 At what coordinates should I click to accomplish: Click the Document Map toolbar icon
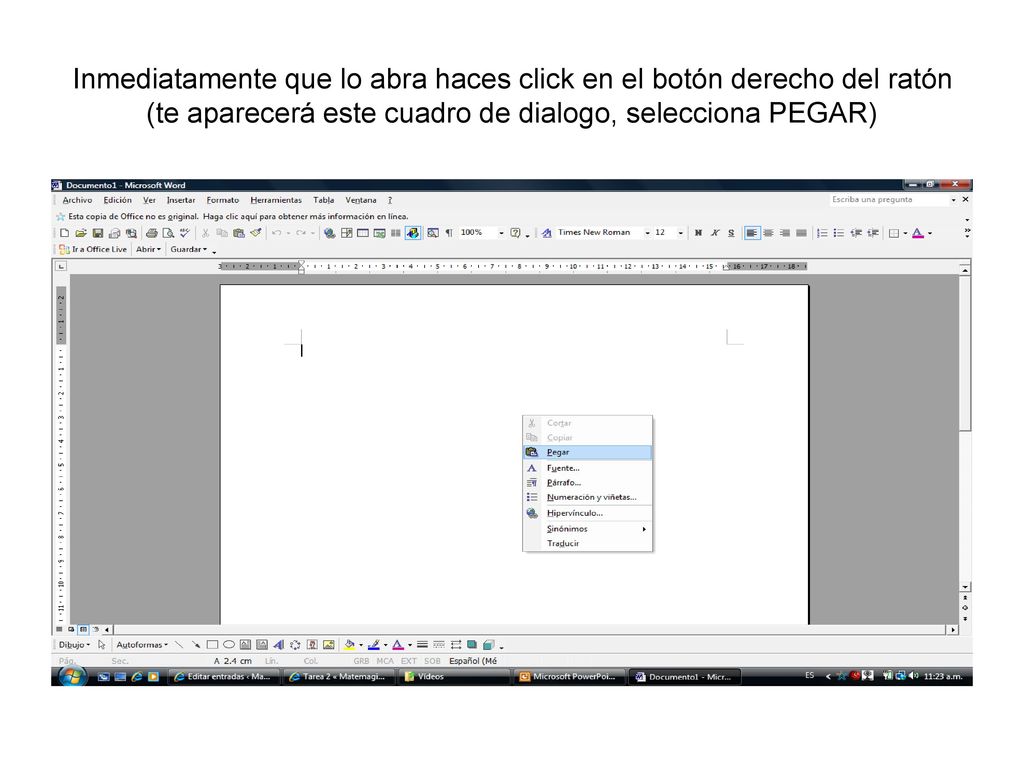click(x=432, y=233)
